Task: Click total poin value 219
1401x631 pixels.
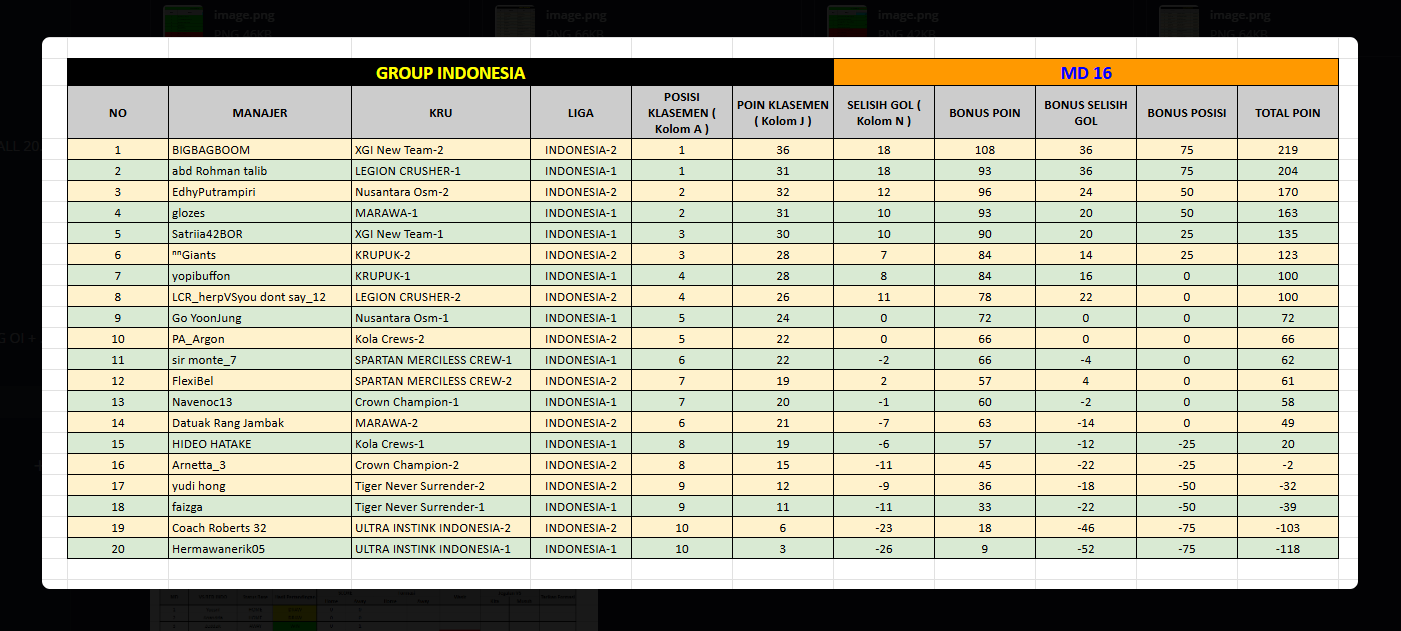Action: point(1288,150)
